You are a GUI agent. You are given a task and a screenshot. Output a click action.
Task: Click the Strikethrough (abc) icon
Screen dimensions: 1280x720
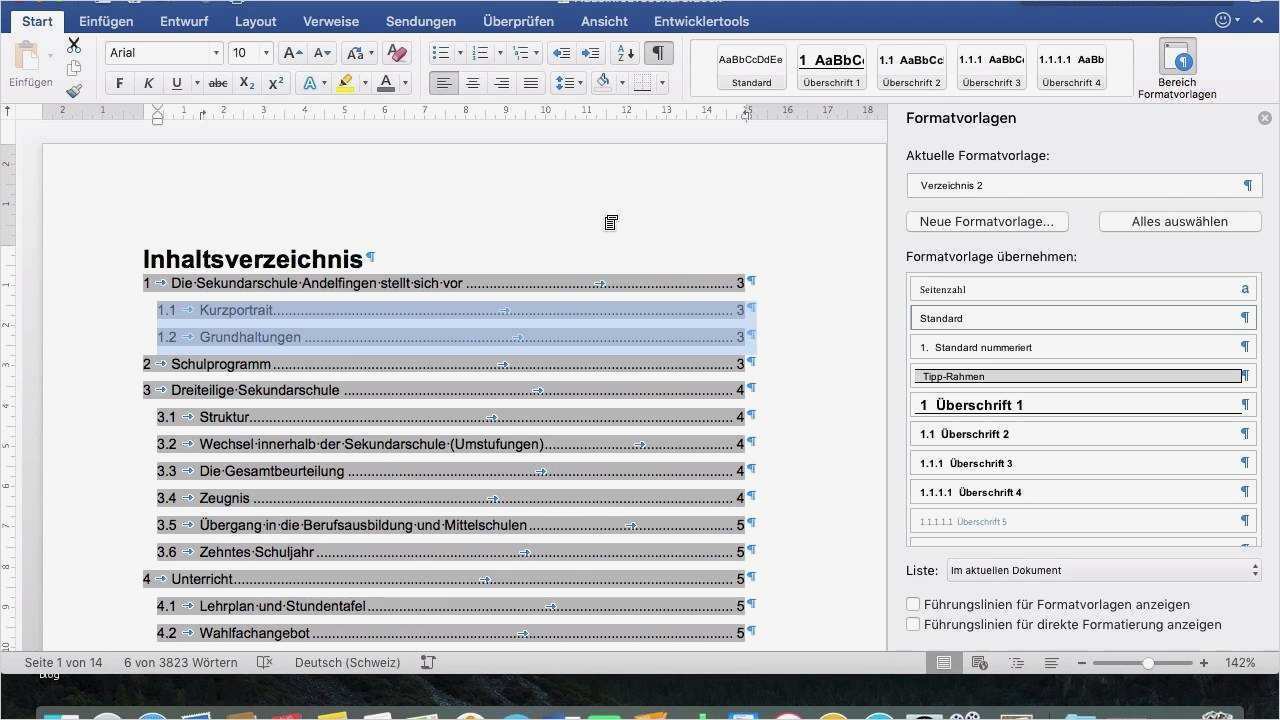click(218, 84)
